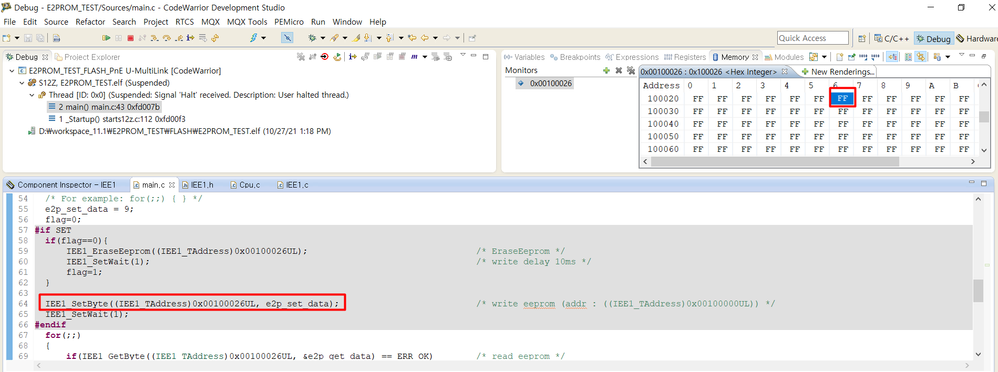Click the red Terminate debug icon
The height and width of the screenshot is (372, 998).
pyautogui.click(x=130, y=38)
